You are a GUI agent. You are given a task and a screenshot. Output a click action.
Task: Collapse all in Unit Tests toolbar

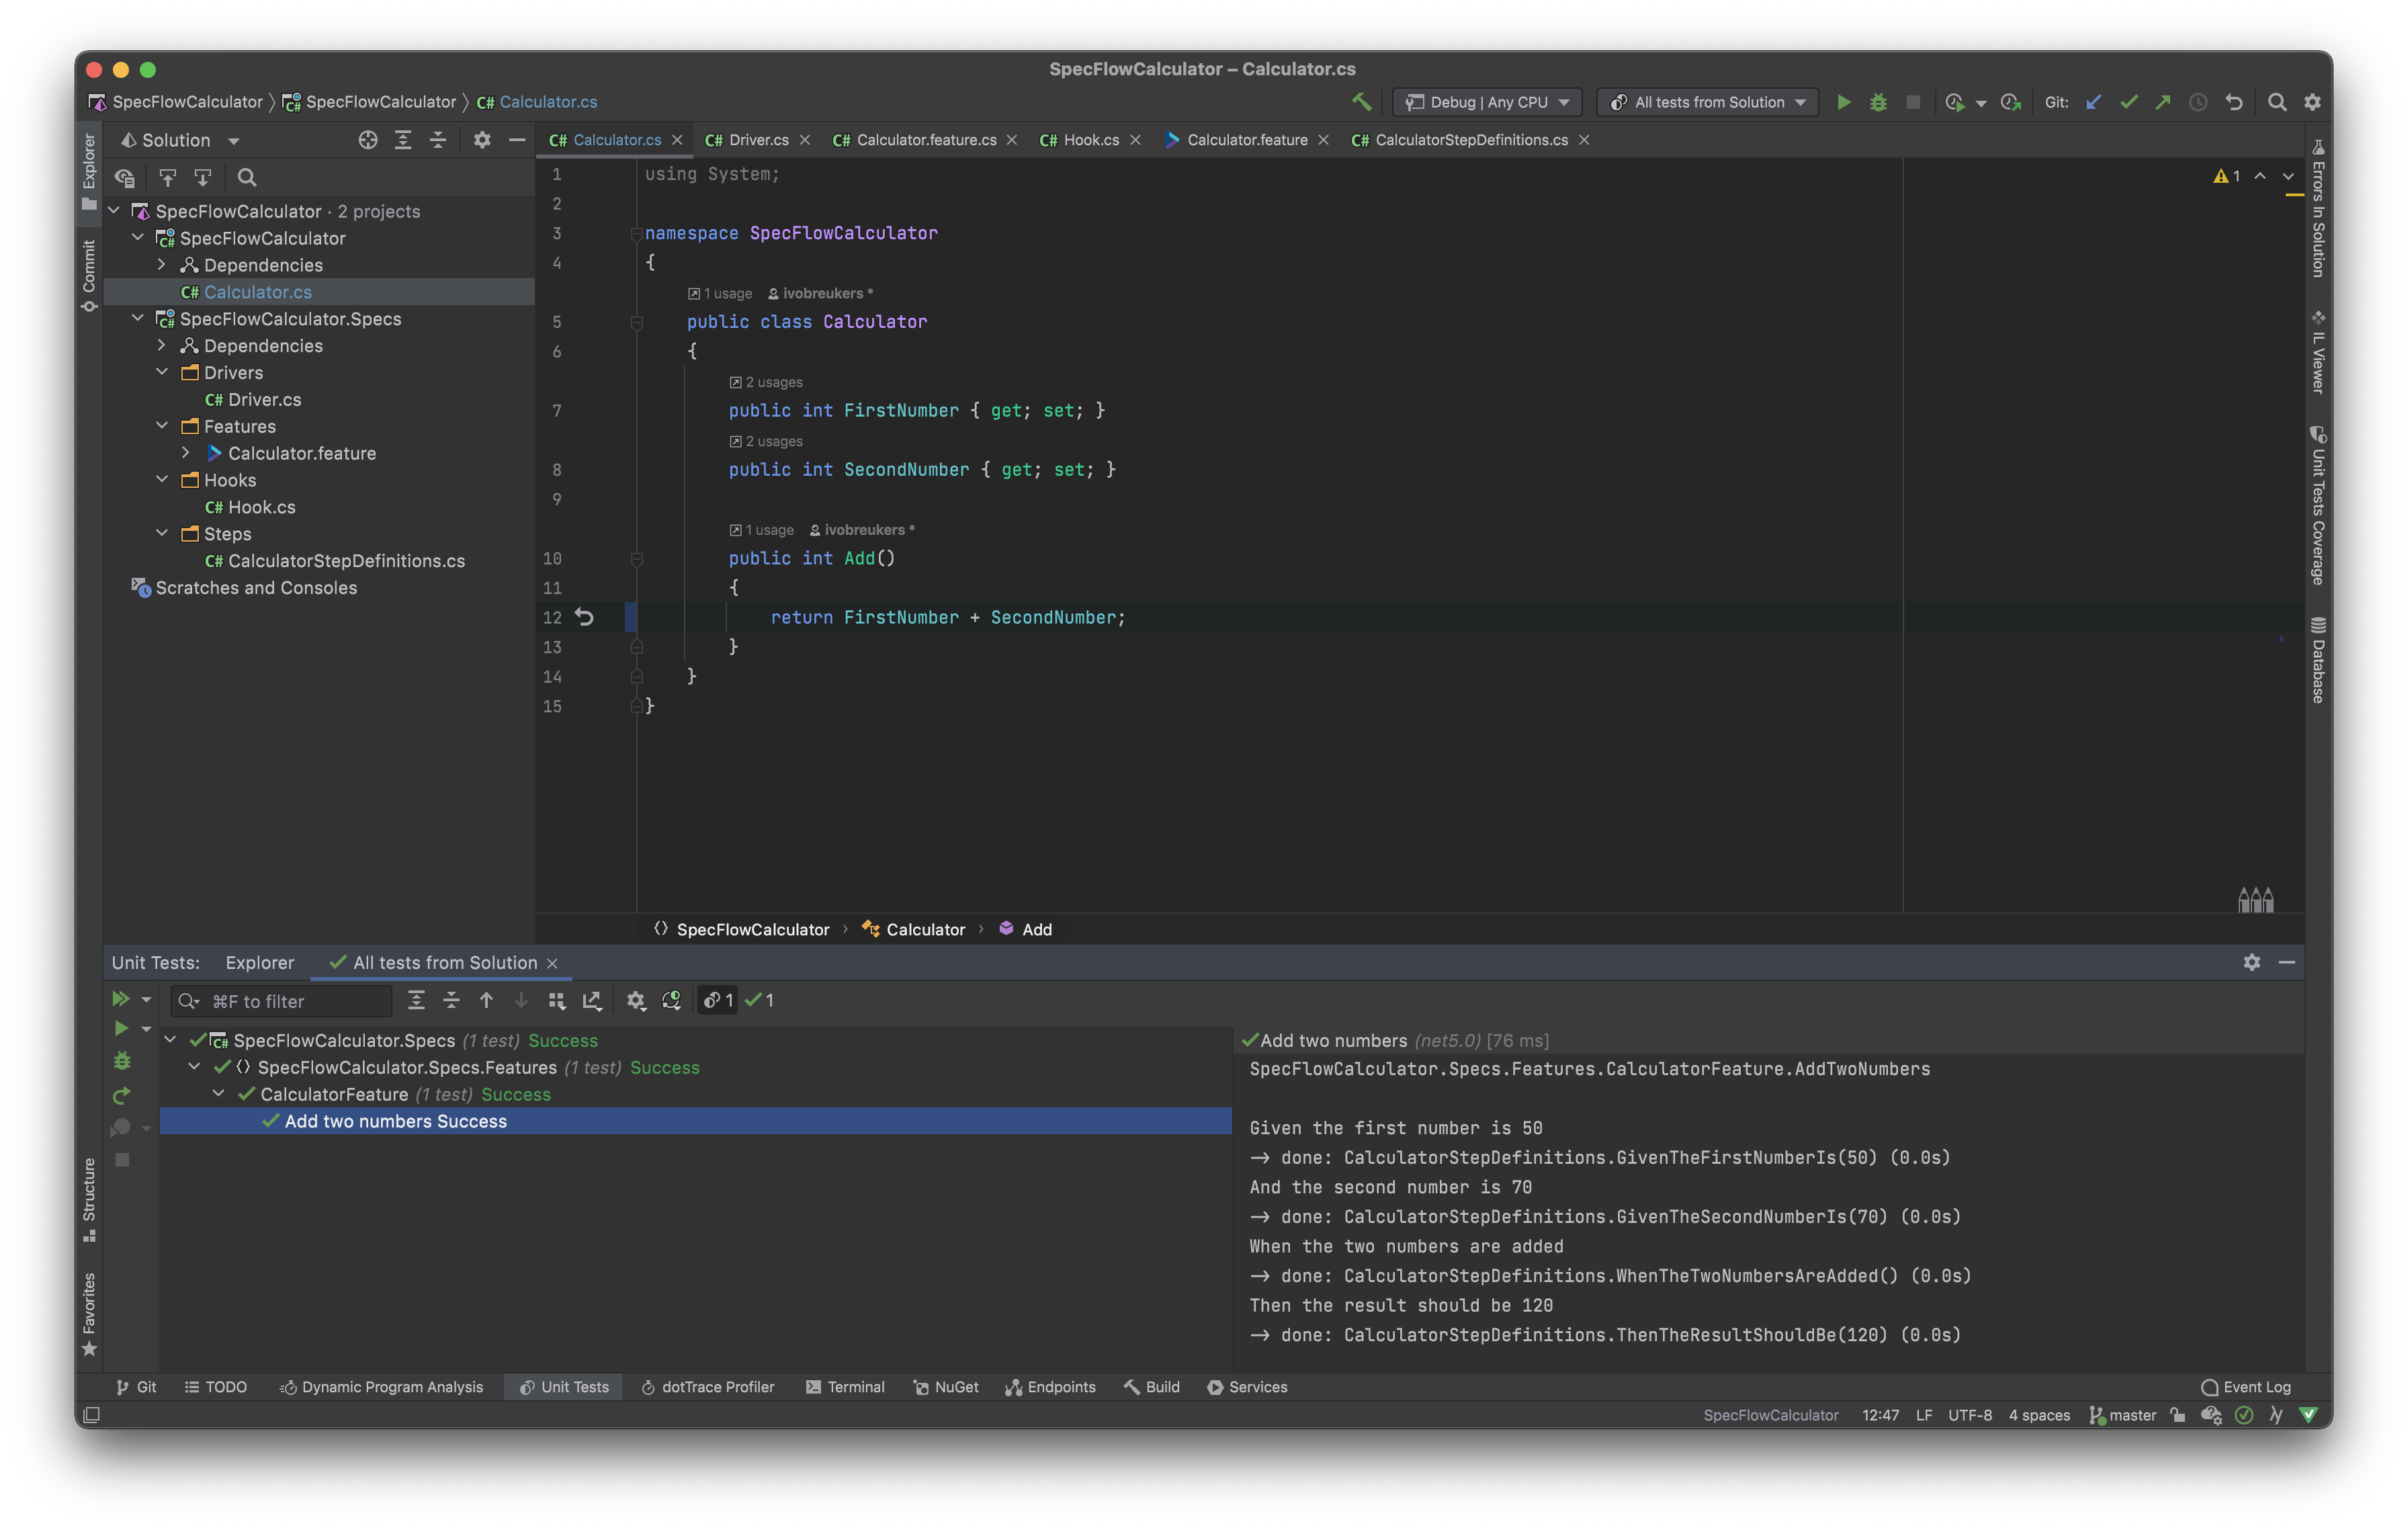pos(451,1000)
